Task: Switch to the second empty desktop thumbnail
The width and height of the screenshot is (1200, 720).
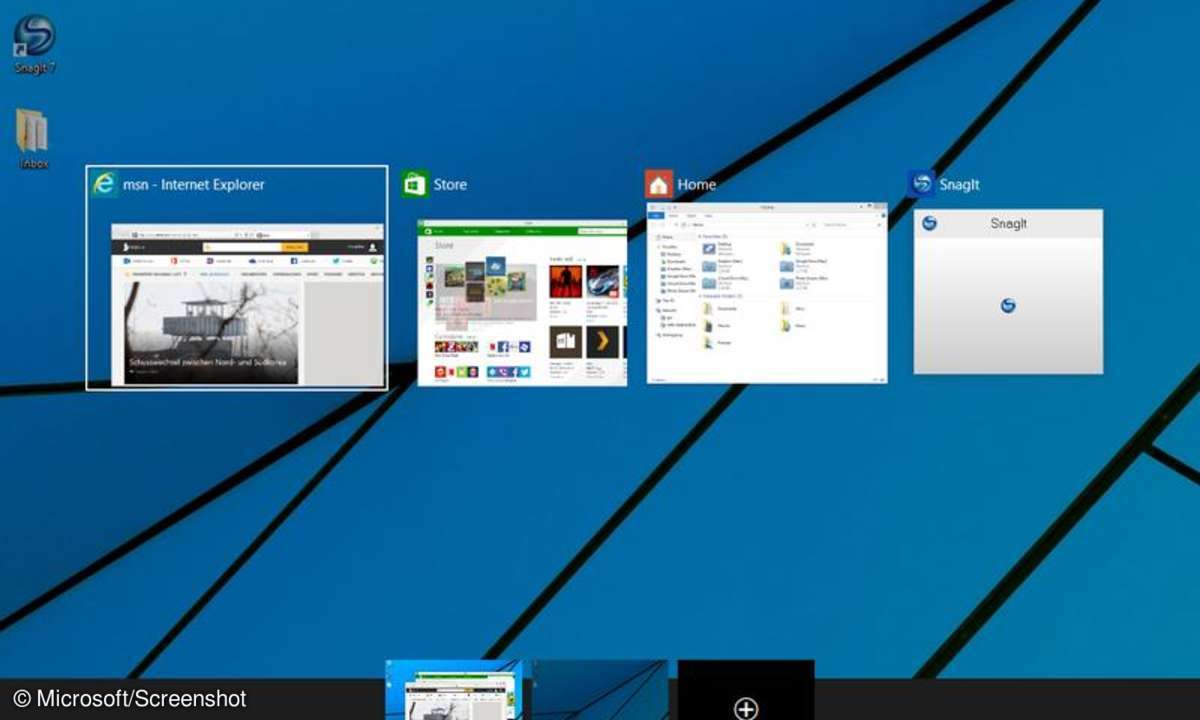Action: click(x=600, y=690)
